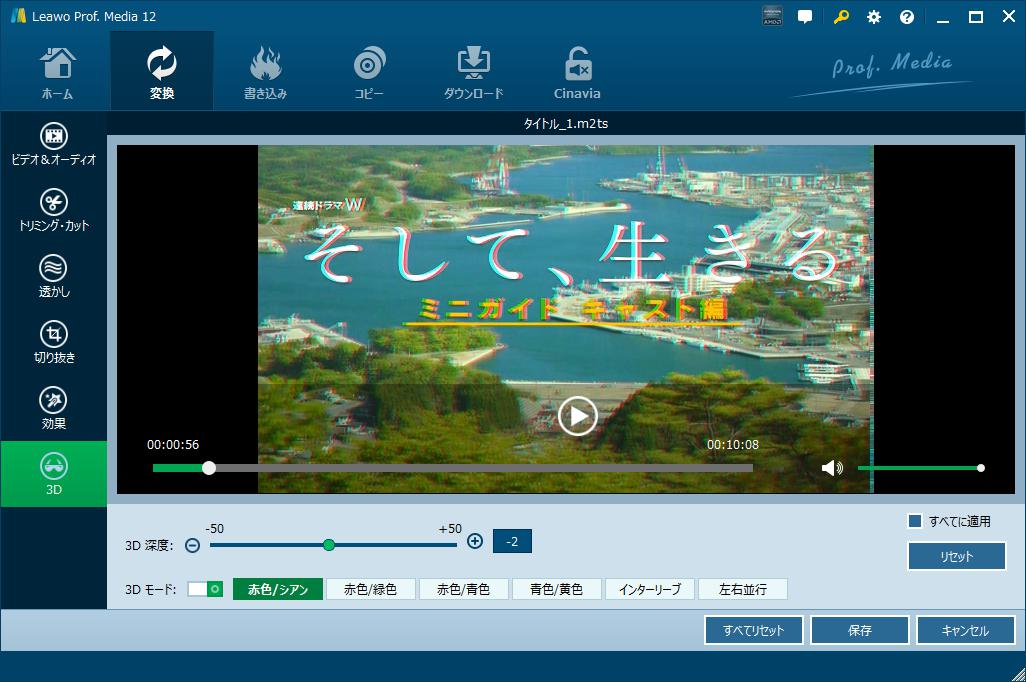Image resolution: width=1026 pixels, height=682 pixels.
Task: Open the Burn (書き込み) module
Action: (x=265, y=72)
